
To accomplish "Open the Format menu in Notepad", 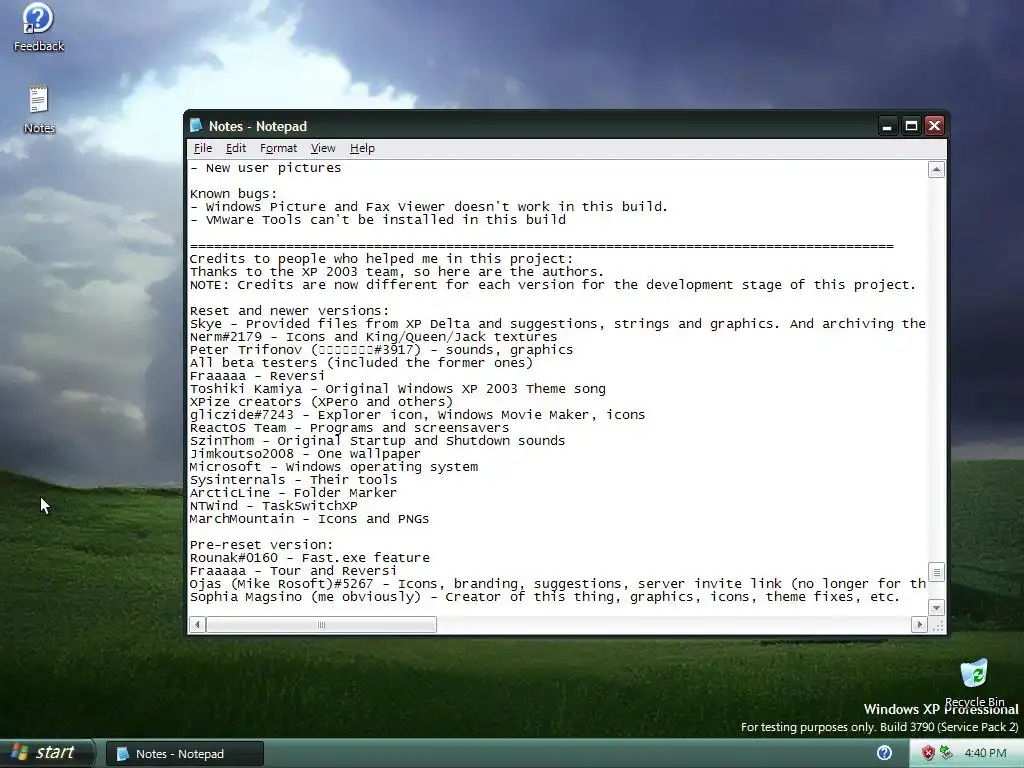I will click(278, 148).
